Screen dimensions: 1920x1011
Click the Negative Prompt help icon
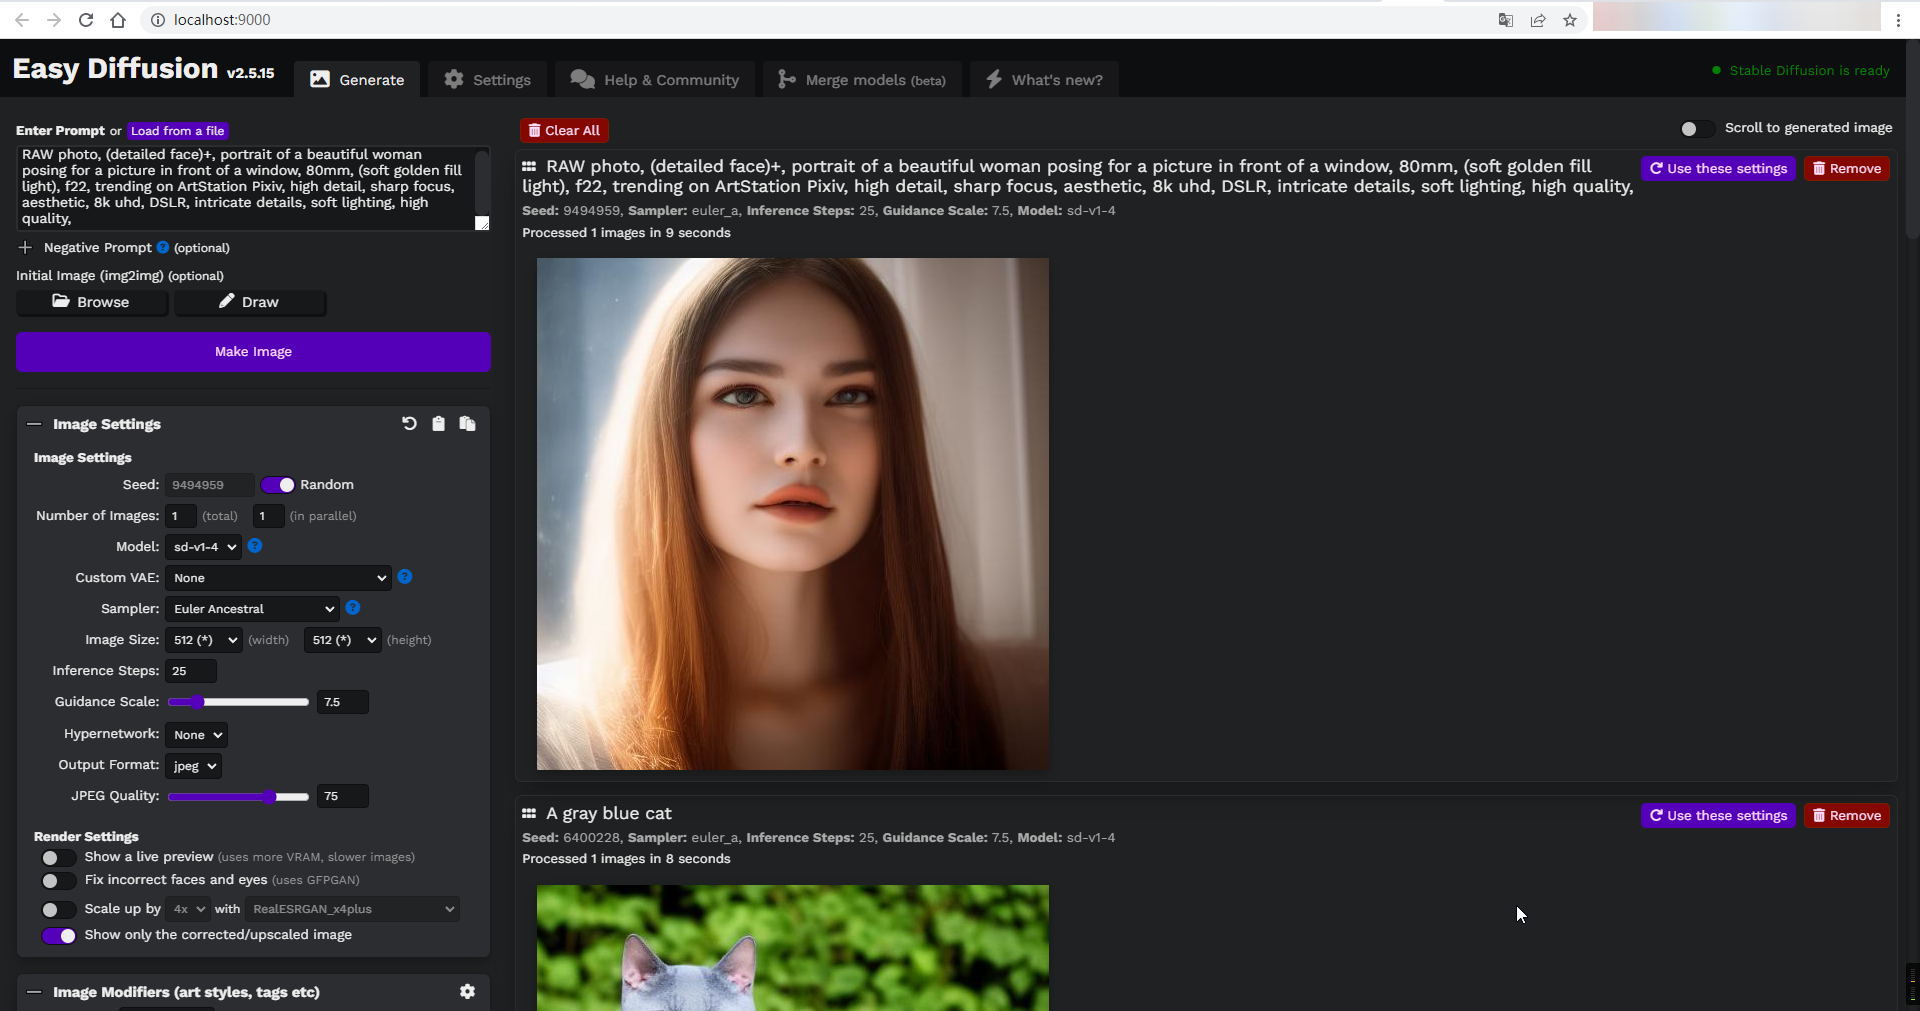point(163,247)
